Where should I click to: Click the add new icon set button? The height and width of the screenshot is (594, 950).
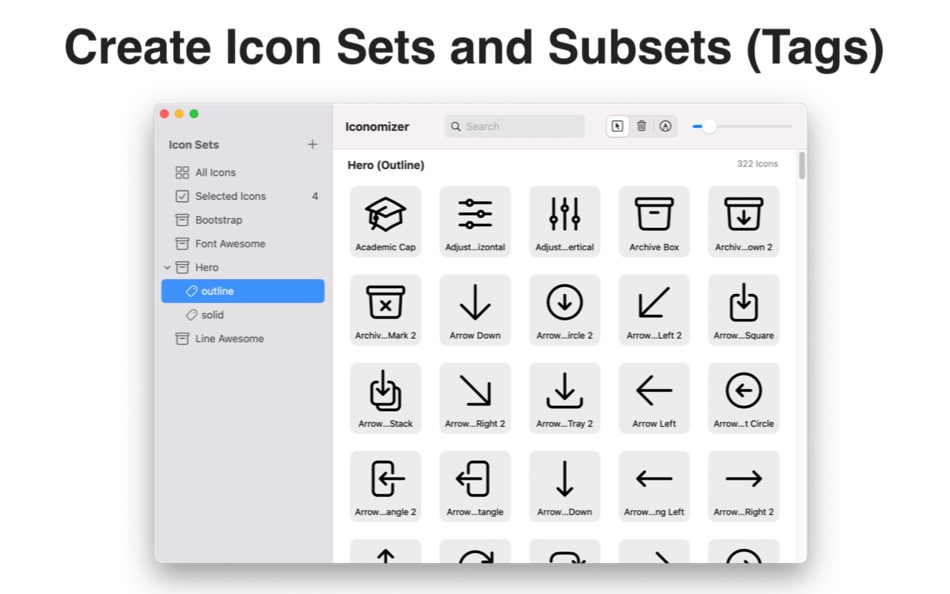(x=311, y=144)
